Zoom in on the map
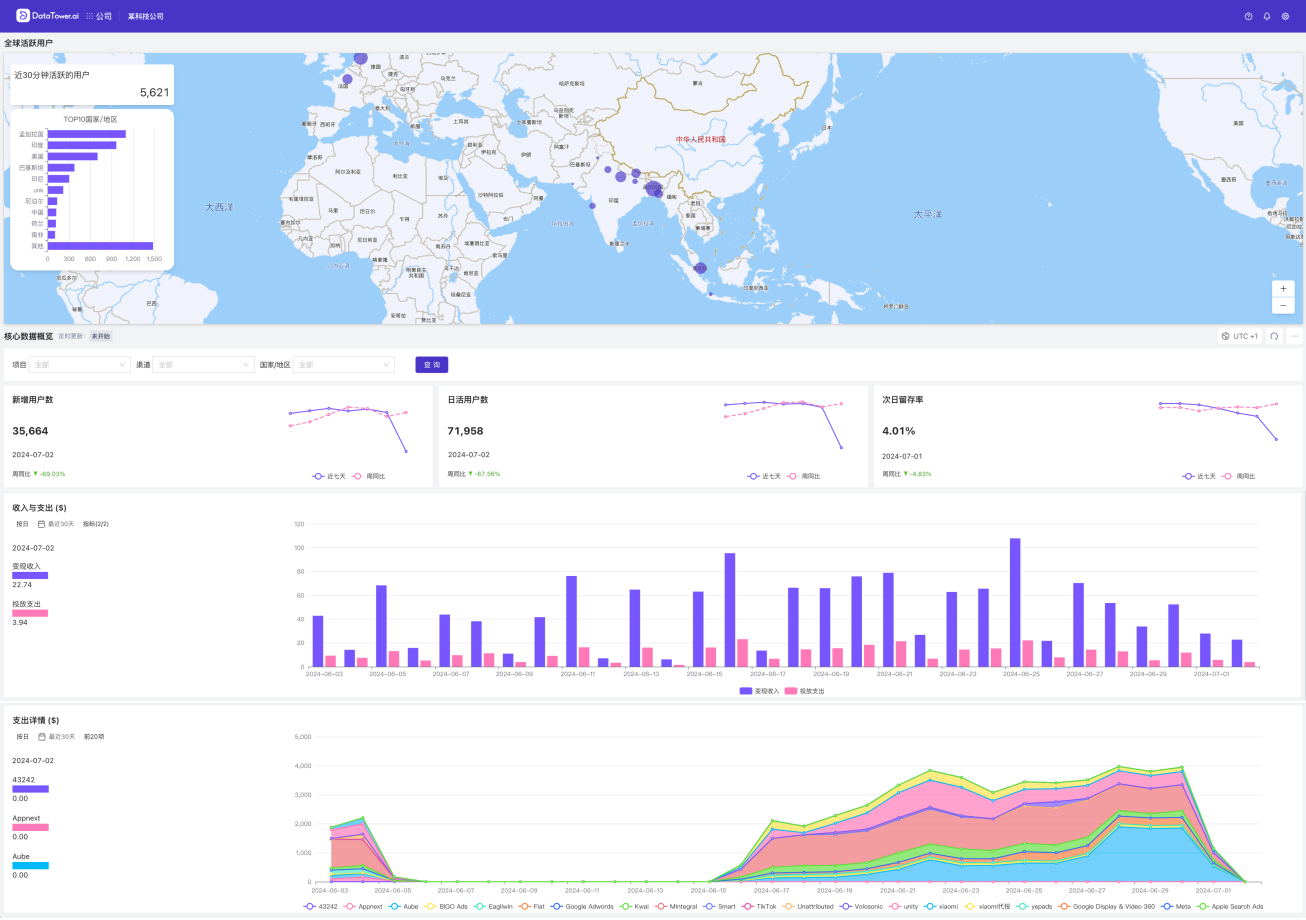Screen dimensions: 1306x920 [1283, 288]
